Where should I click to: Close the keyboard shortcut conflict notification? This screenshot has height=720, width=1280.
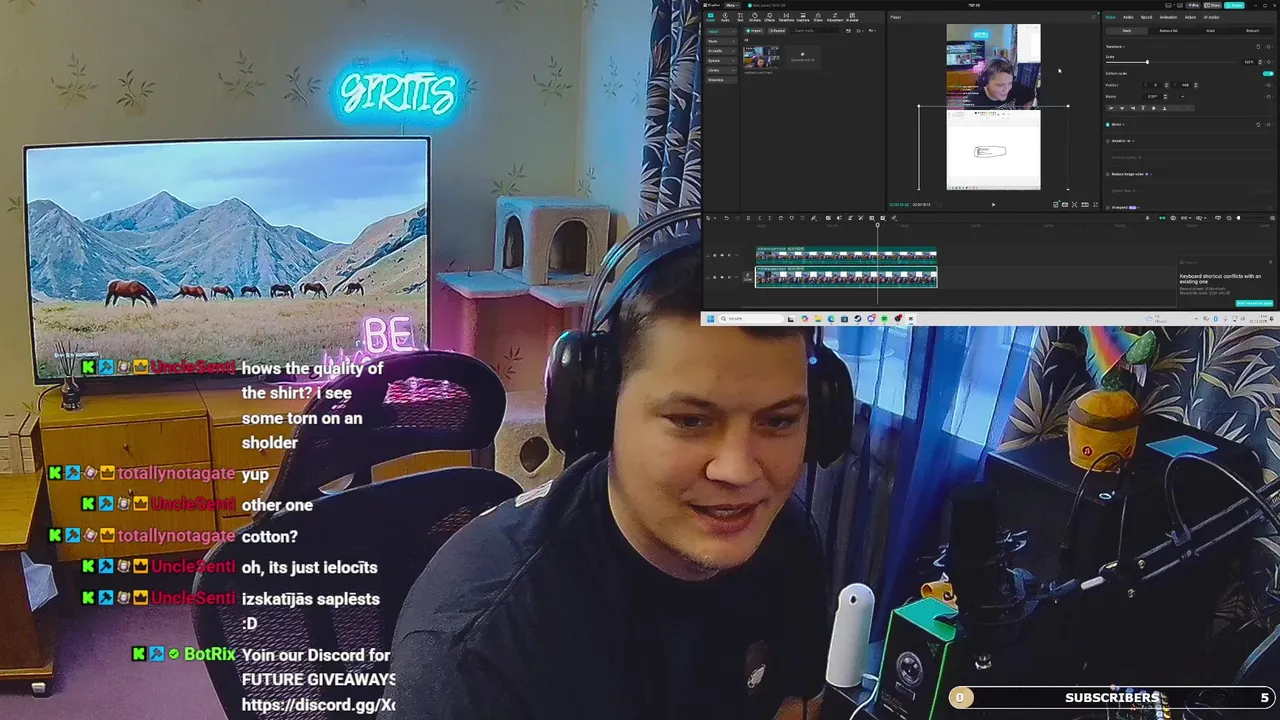1270,262
